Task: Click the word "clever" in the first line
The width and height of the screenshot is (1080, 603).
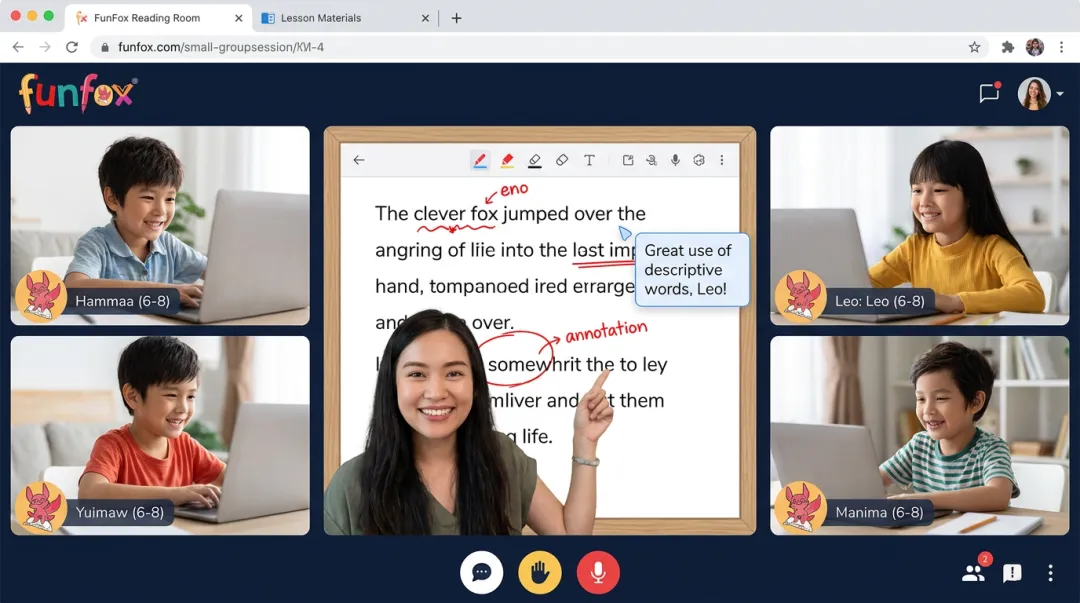Action: tap(439, 214)
